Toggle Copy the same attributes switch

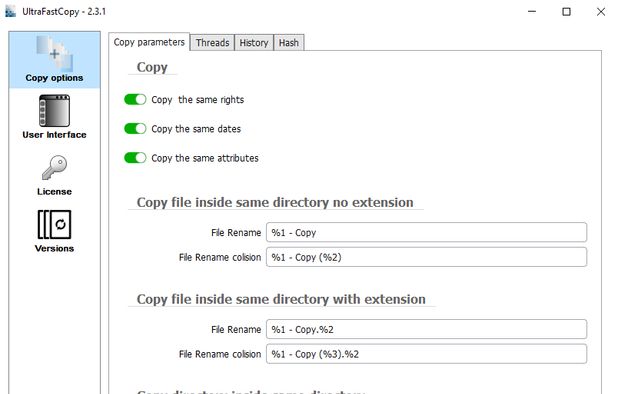[x=135, y=158]
